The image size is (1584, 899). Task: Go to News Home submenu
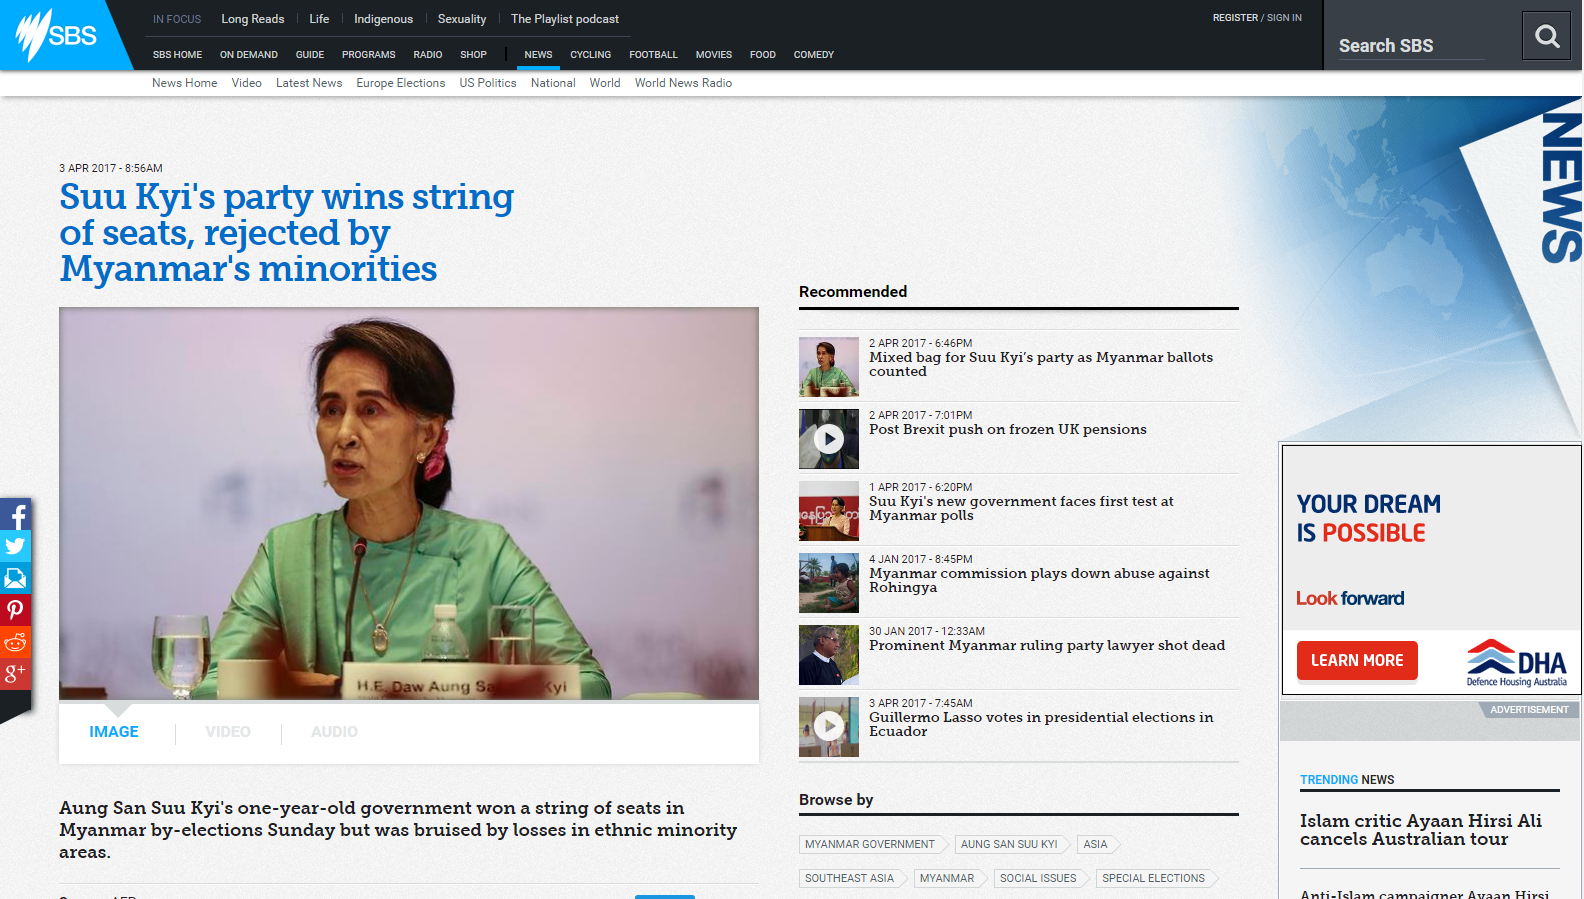click(184, 83)
